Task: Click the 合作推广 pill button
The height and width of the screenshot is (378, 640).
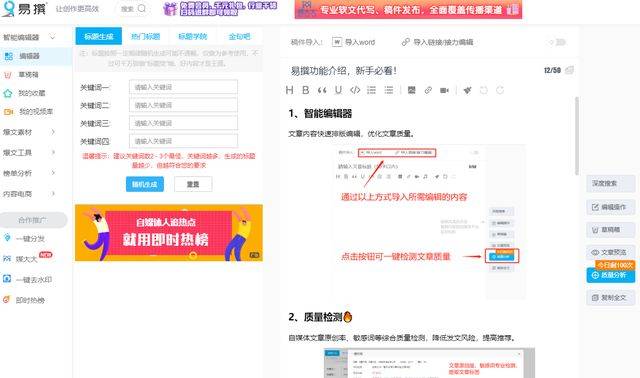Action: pyautogui.click(x=33, y=220)
